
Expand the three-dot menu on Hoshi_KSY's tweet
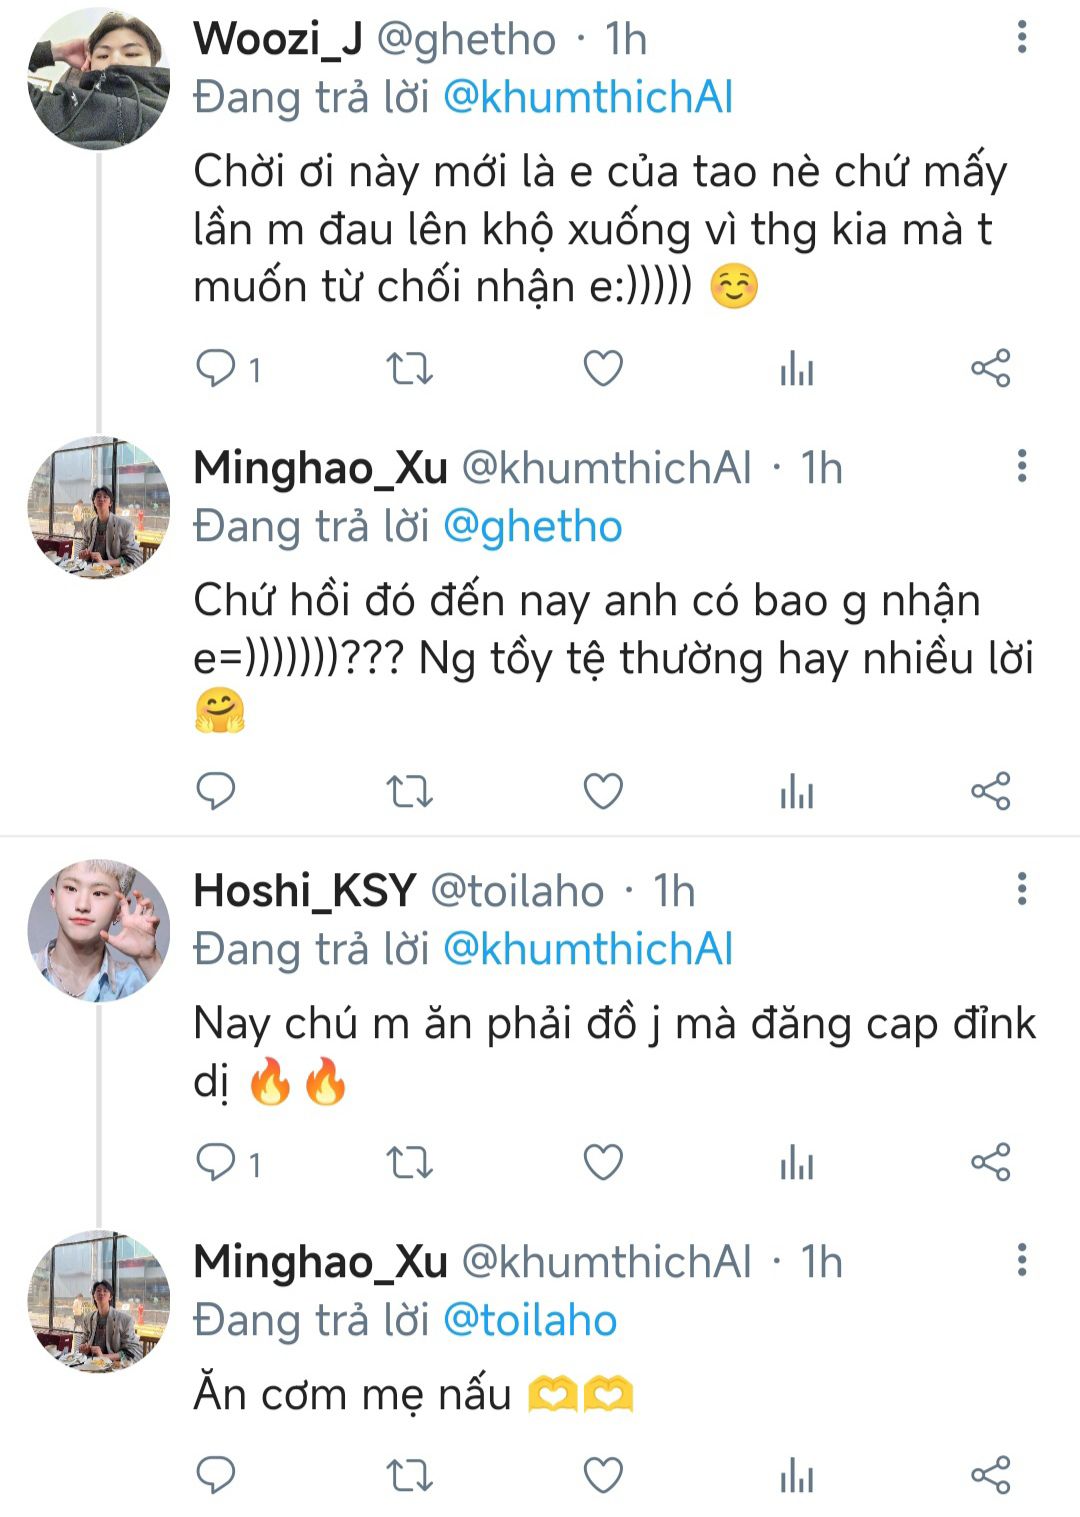pyautogui.click(x=1021, y=889)
